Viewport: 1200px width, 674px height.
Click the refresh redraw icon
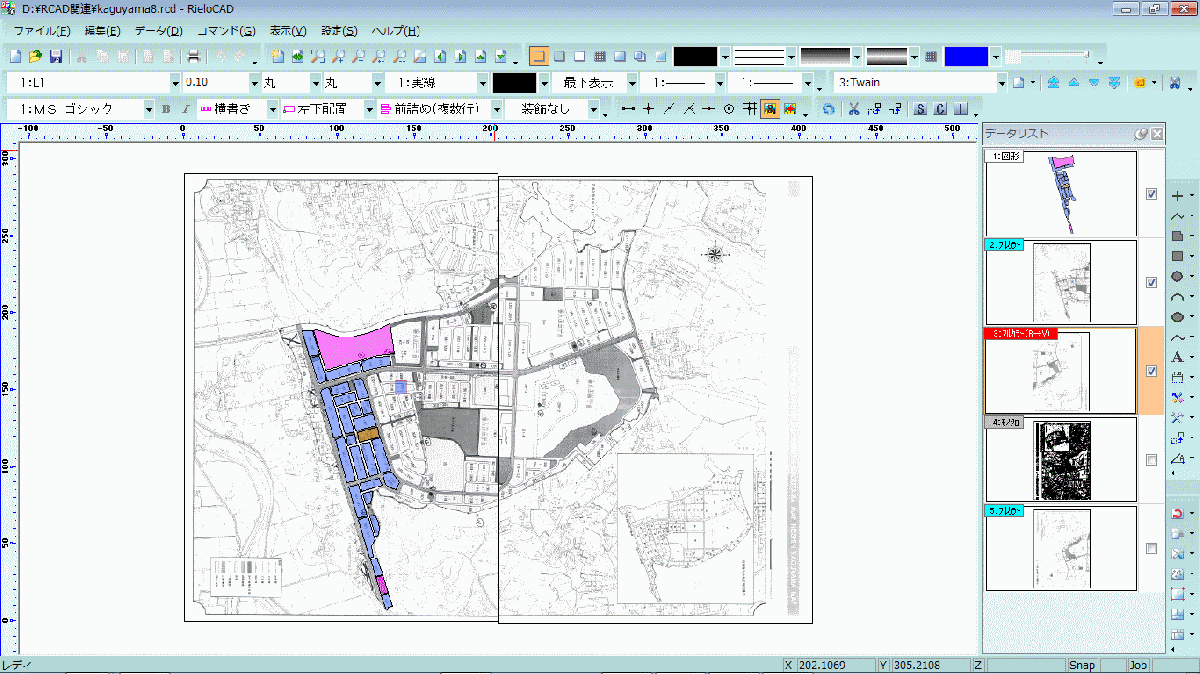click(x=828, y=109)
